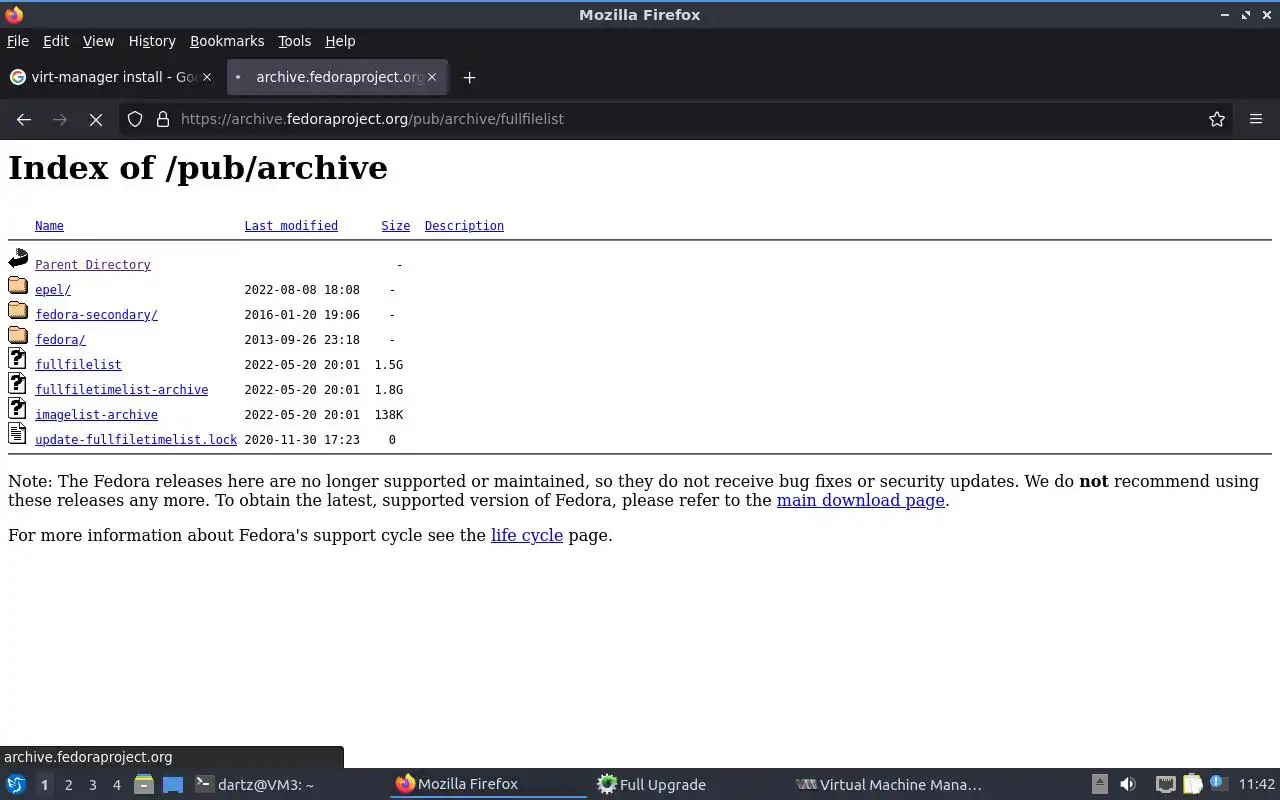The width and height of the screenshot is (1280, 800).
Task: Open the clipboard notes tray icon
Action: point(1192,785)
